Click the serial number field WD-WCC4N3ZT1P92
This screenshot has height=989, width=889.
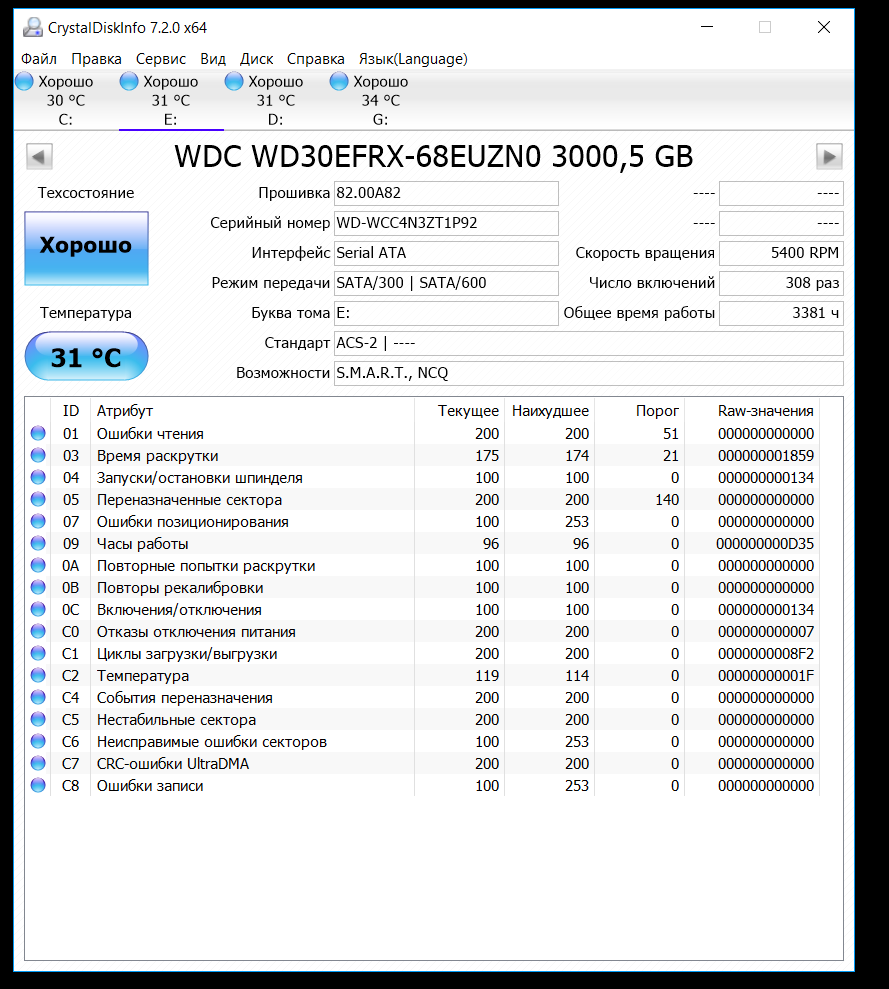click(446, 223)
